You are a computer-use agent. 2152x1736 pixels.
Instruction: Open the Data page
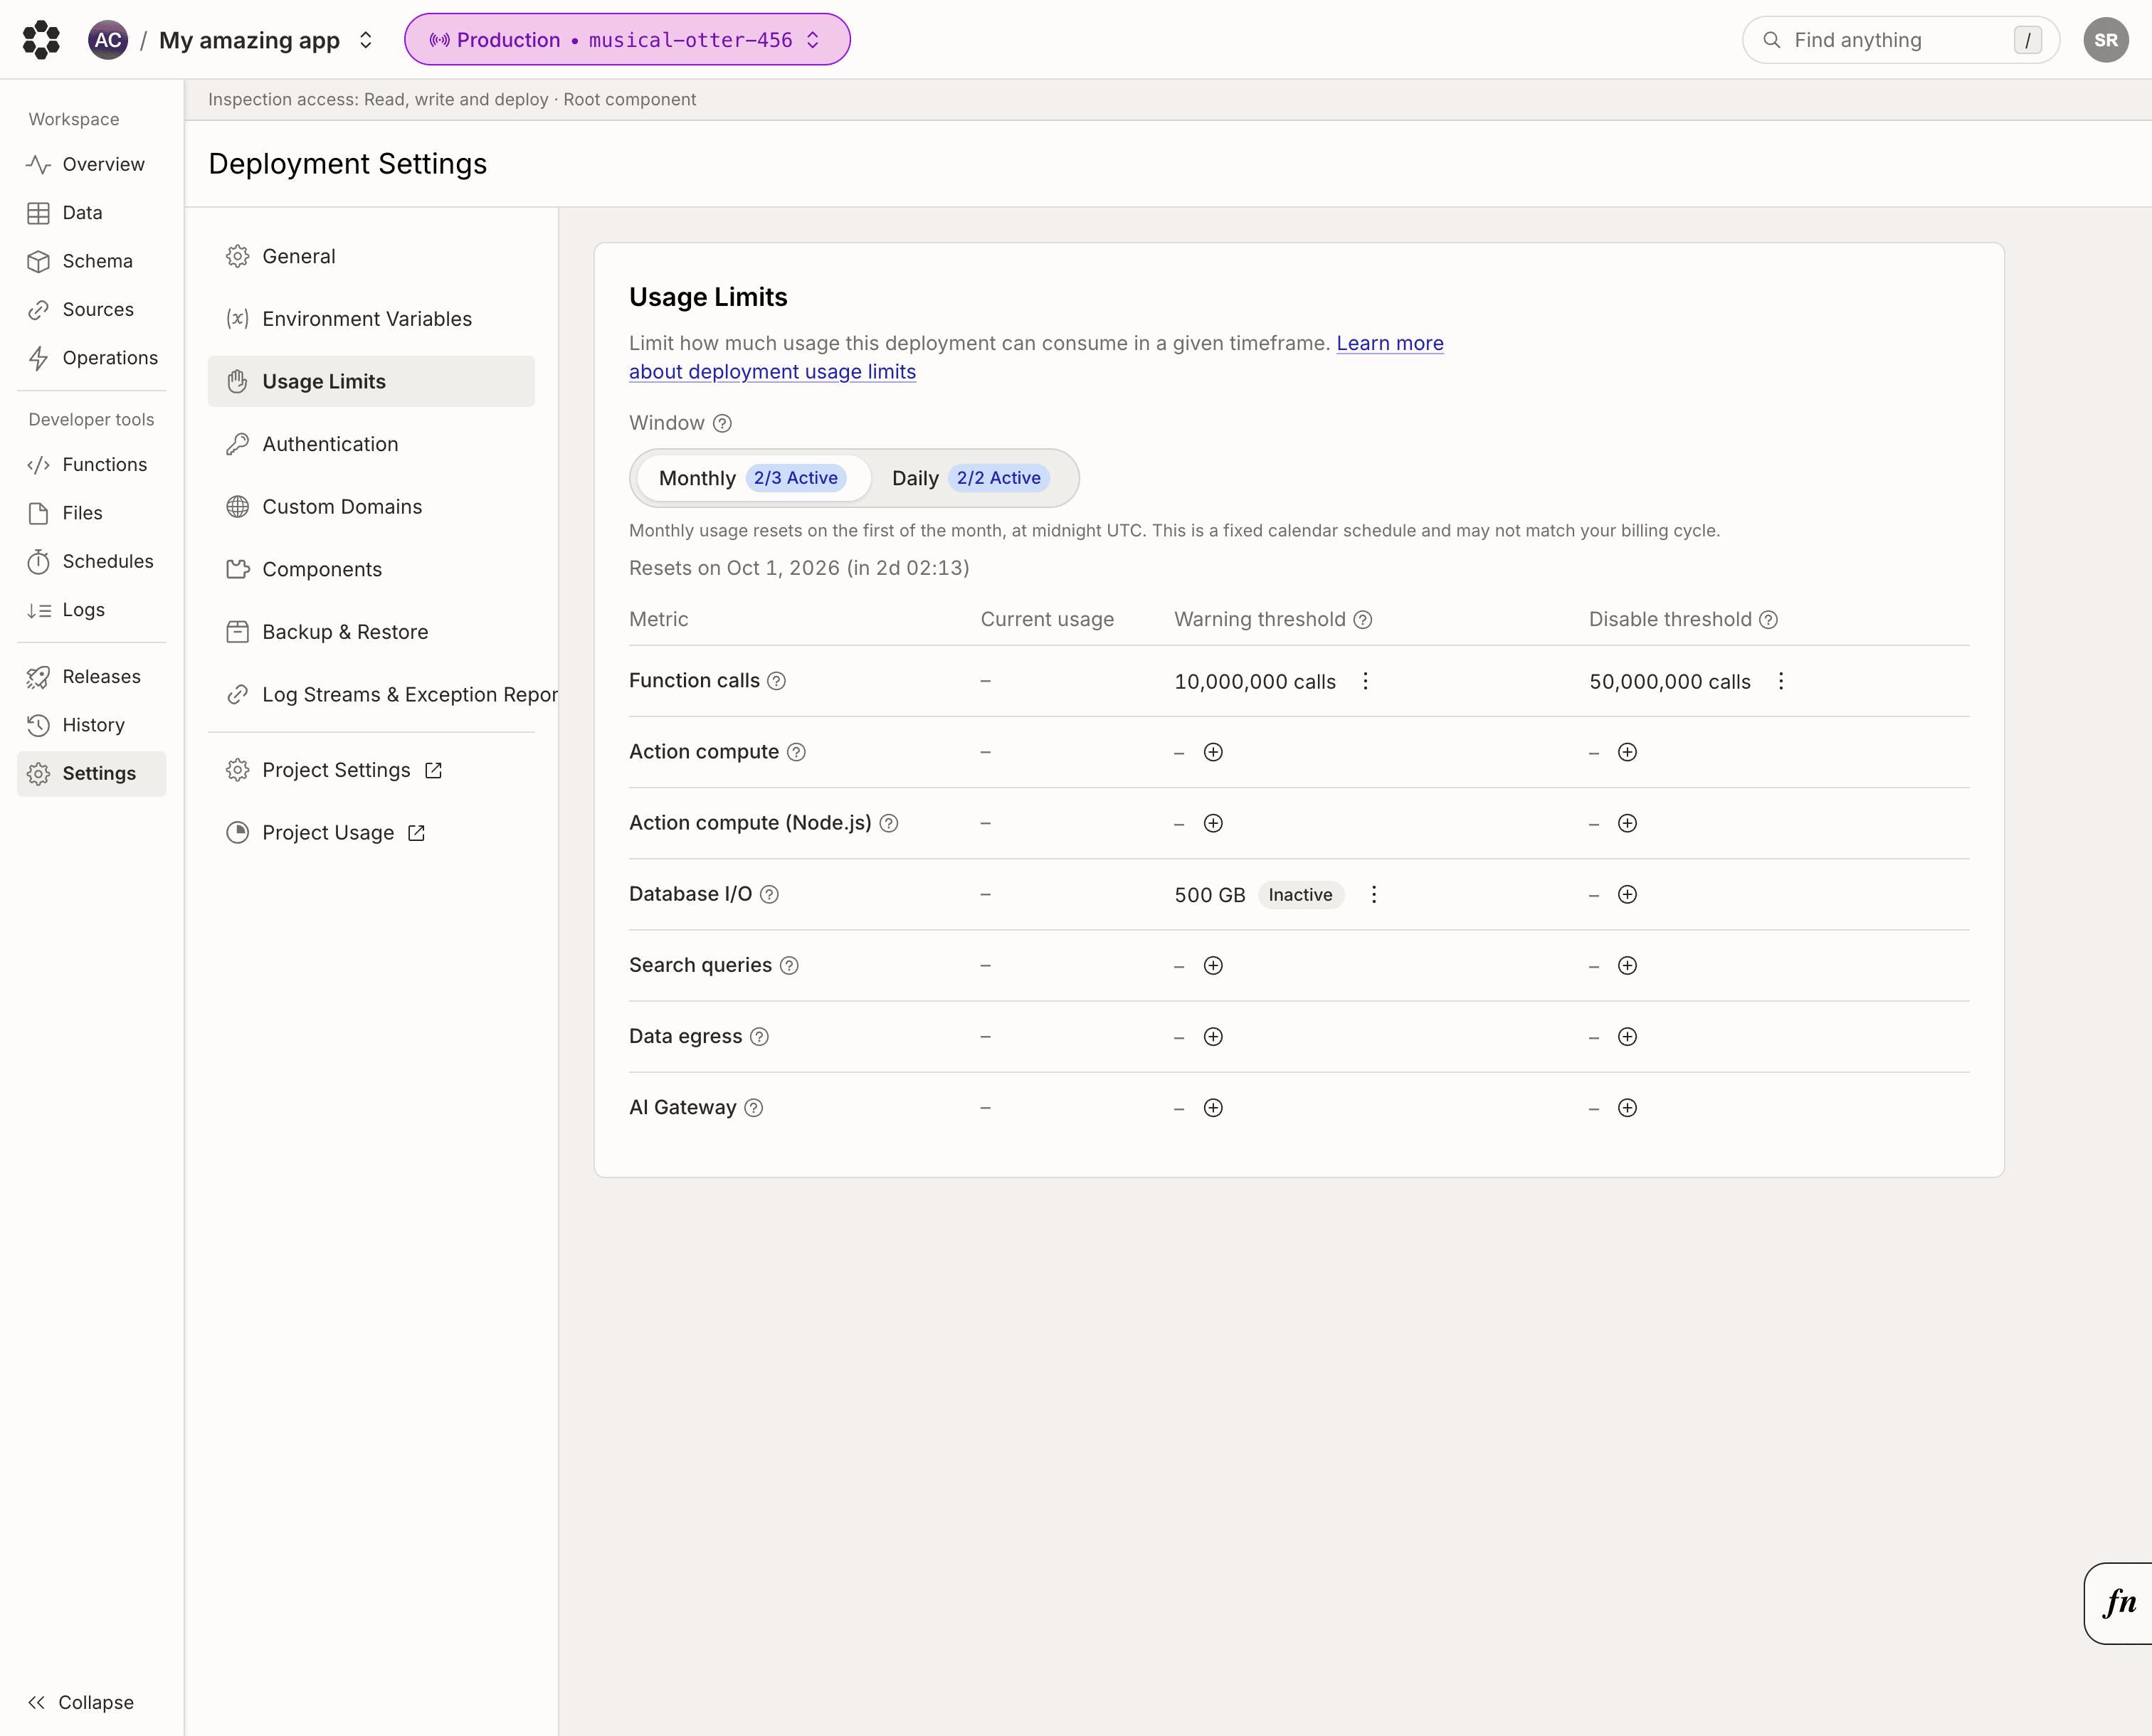(x=91, y=213)
